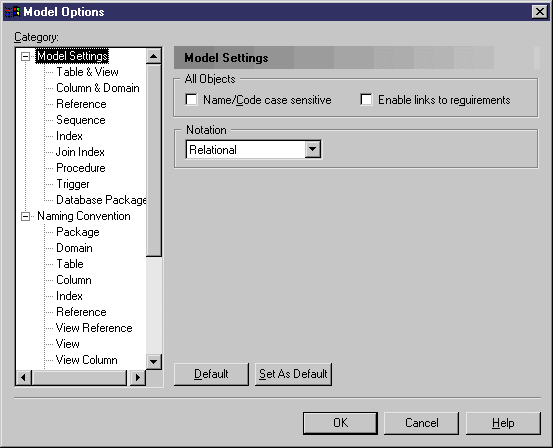Confirm with the OK button
Image resolution: width=553 pixels, height=448 pixels.
(x=340, y=423)
